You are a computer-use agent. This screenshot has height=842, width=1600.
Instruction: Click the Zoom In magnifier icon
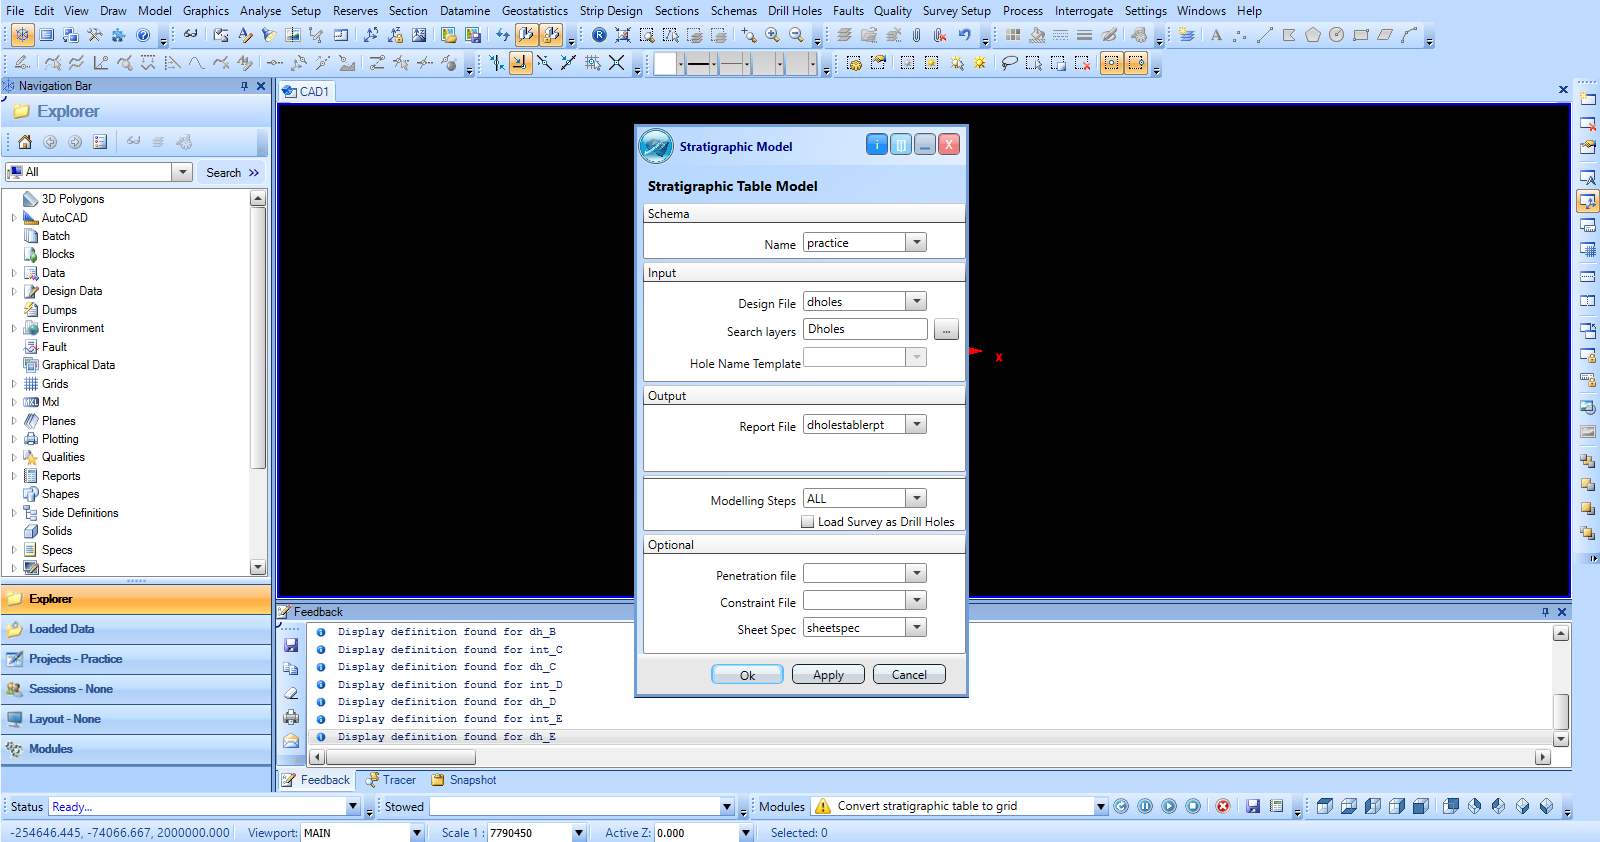pyautogui.click(x=772, y=35)
